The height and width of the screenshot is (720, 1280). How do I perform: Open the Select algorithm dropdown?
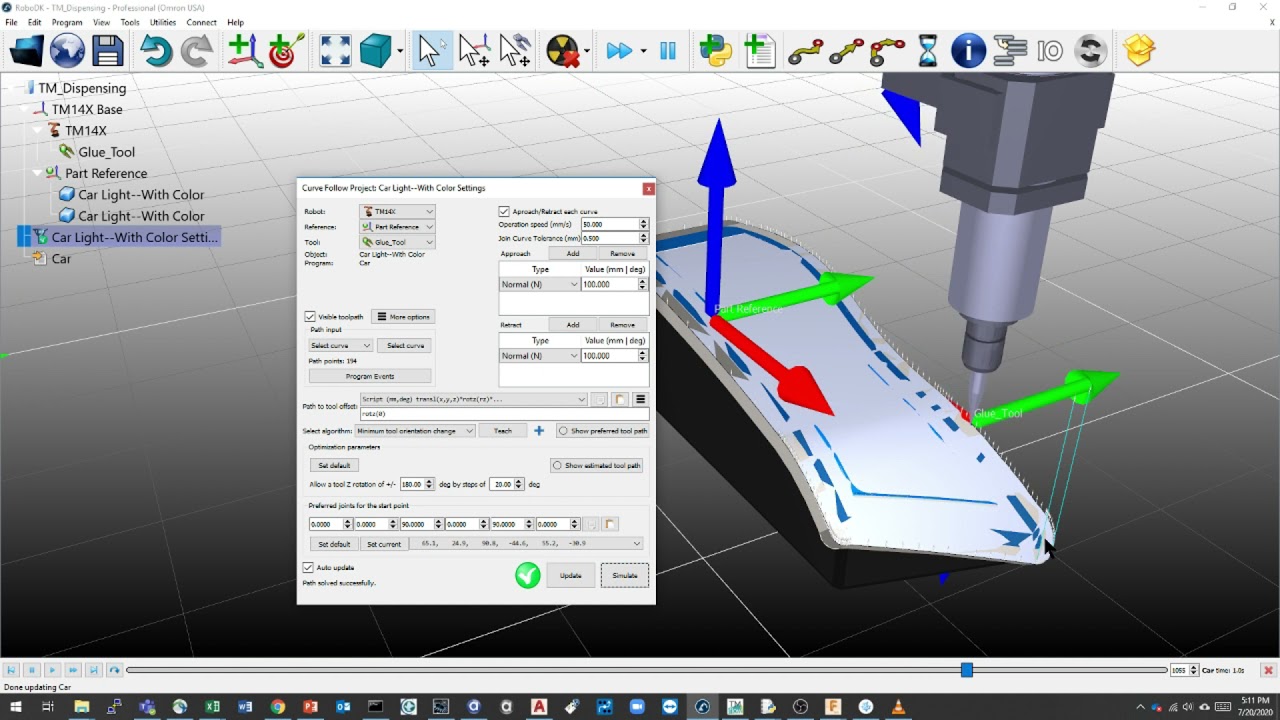click(416, 431)
